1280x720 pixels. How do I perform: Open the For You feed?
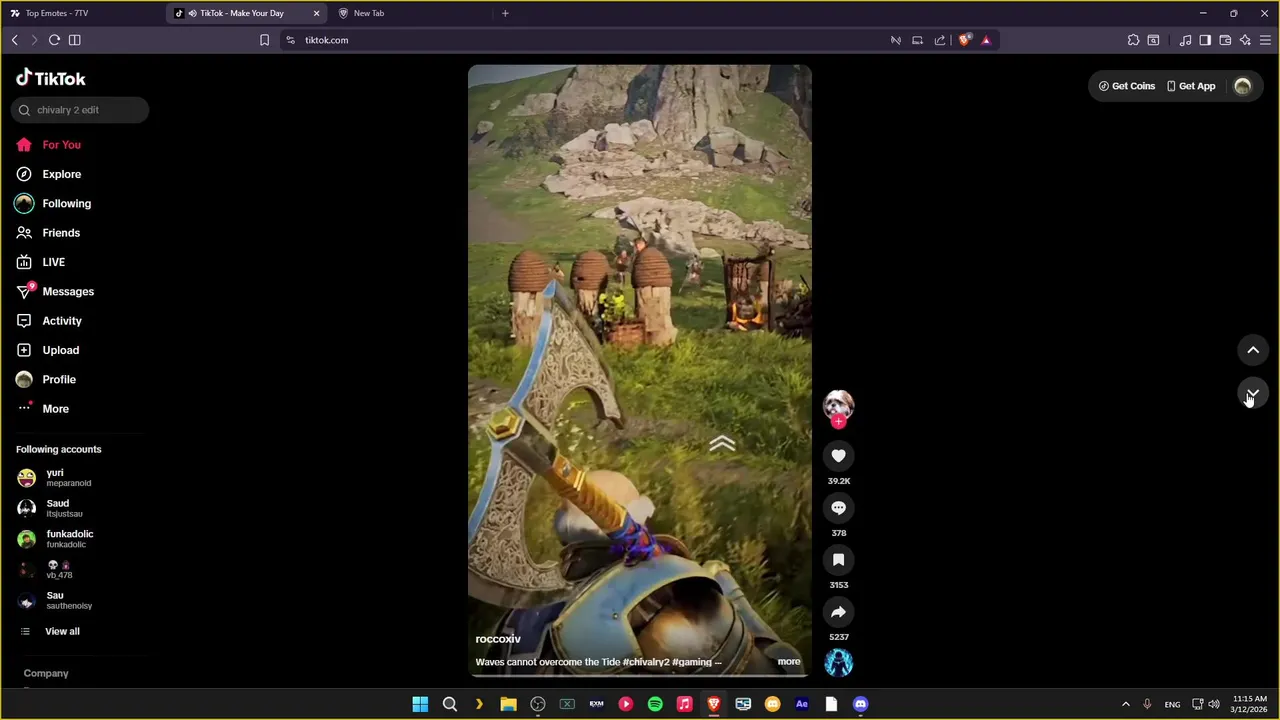pyautogui.click(x=49, y=145)
